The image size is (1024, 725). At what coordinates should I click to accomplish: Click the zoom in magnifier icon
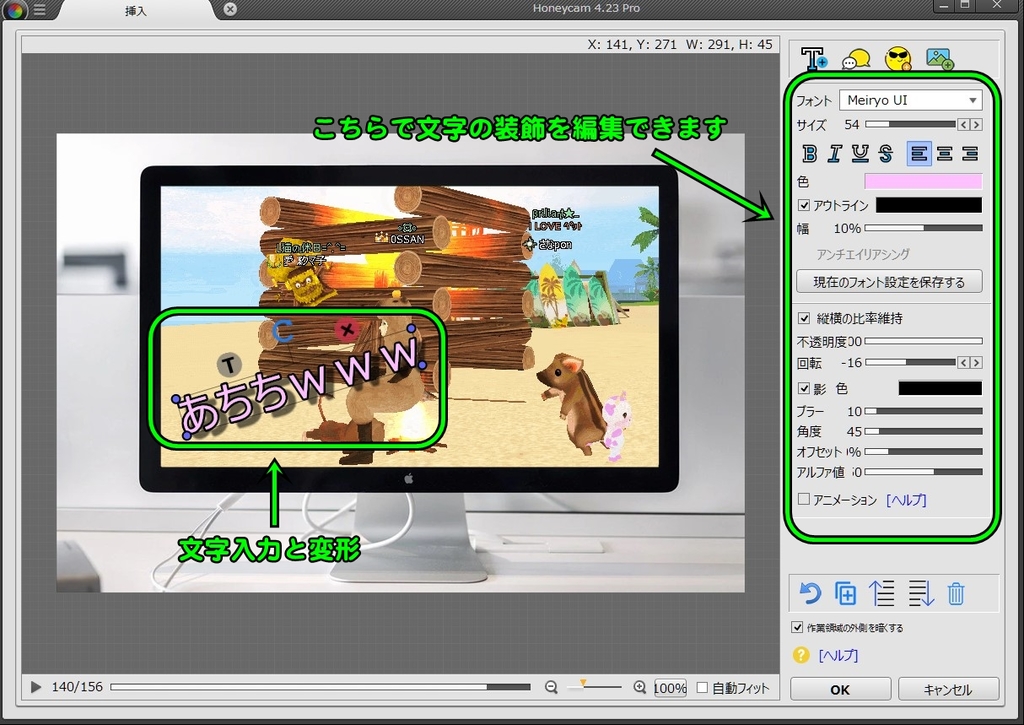[639, 687]
